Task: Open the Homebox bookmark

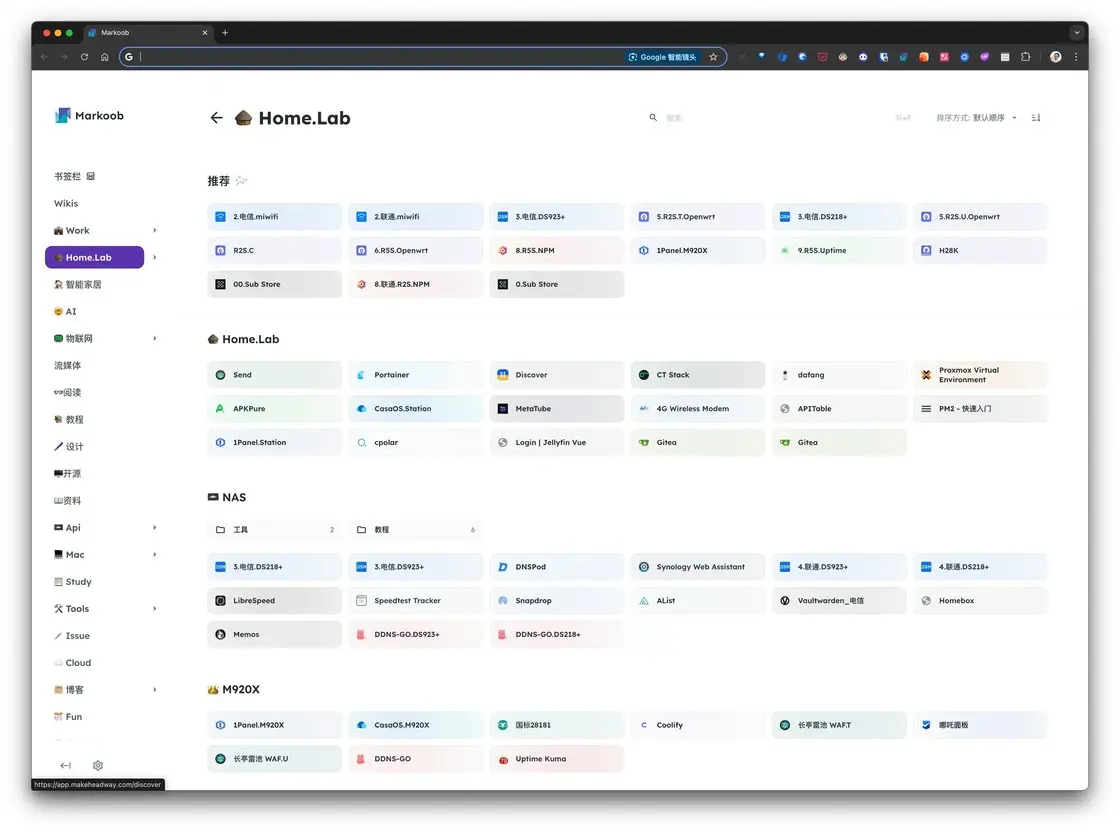Action: coord(980,601)
